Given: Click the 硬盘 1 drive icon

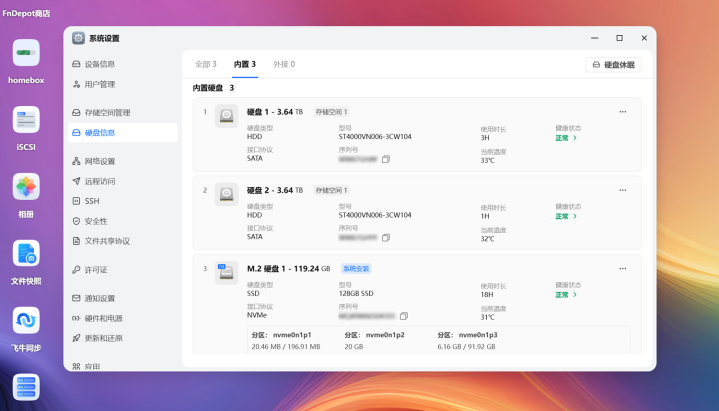Looking at the screenshot, I should coord(227,117).
